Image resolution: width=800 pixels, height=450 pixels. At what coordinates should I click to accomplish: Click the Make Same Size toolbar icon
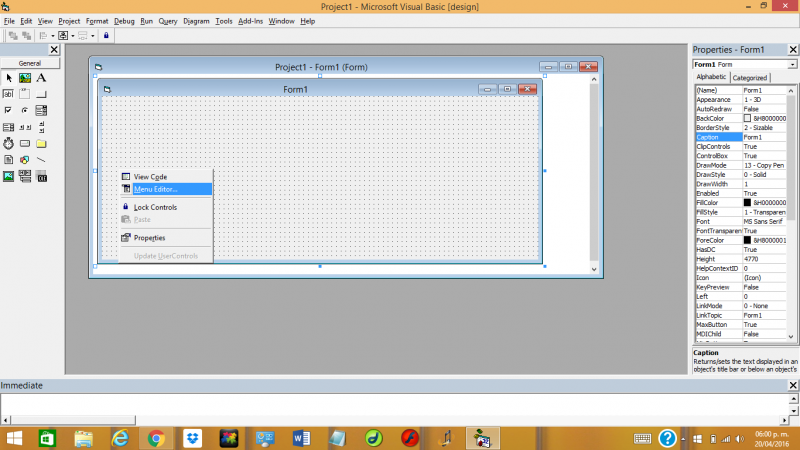coord(83,36)
